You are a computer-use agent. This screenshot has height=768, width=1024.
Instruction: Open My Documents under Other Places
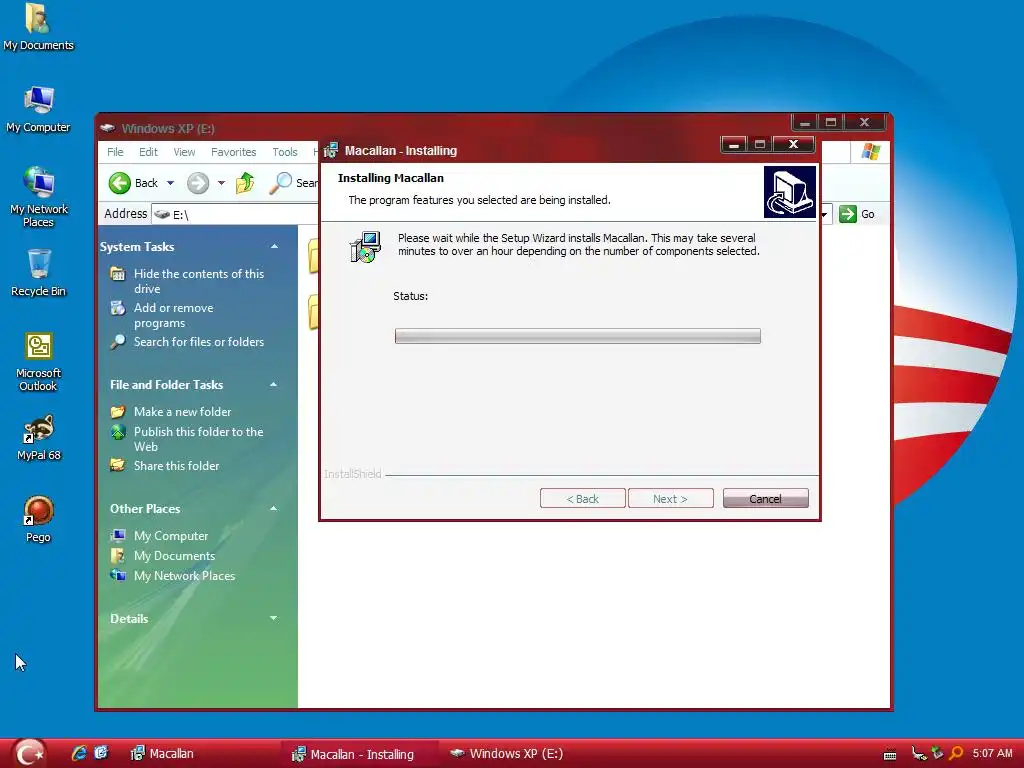point(174,556)
